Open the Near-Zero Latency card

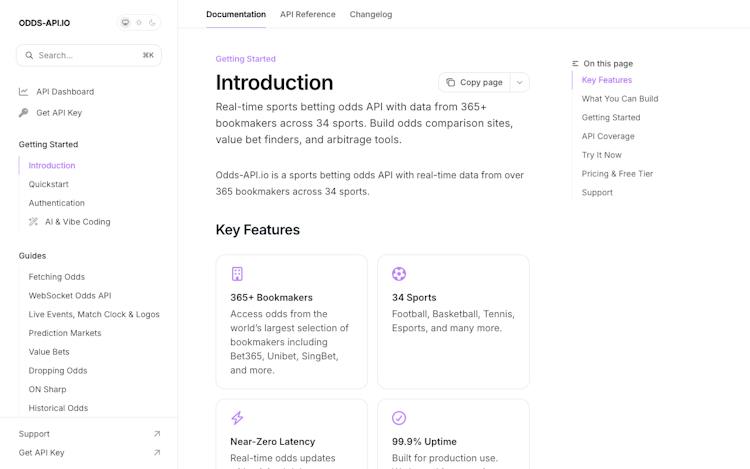tap(292, 434)
